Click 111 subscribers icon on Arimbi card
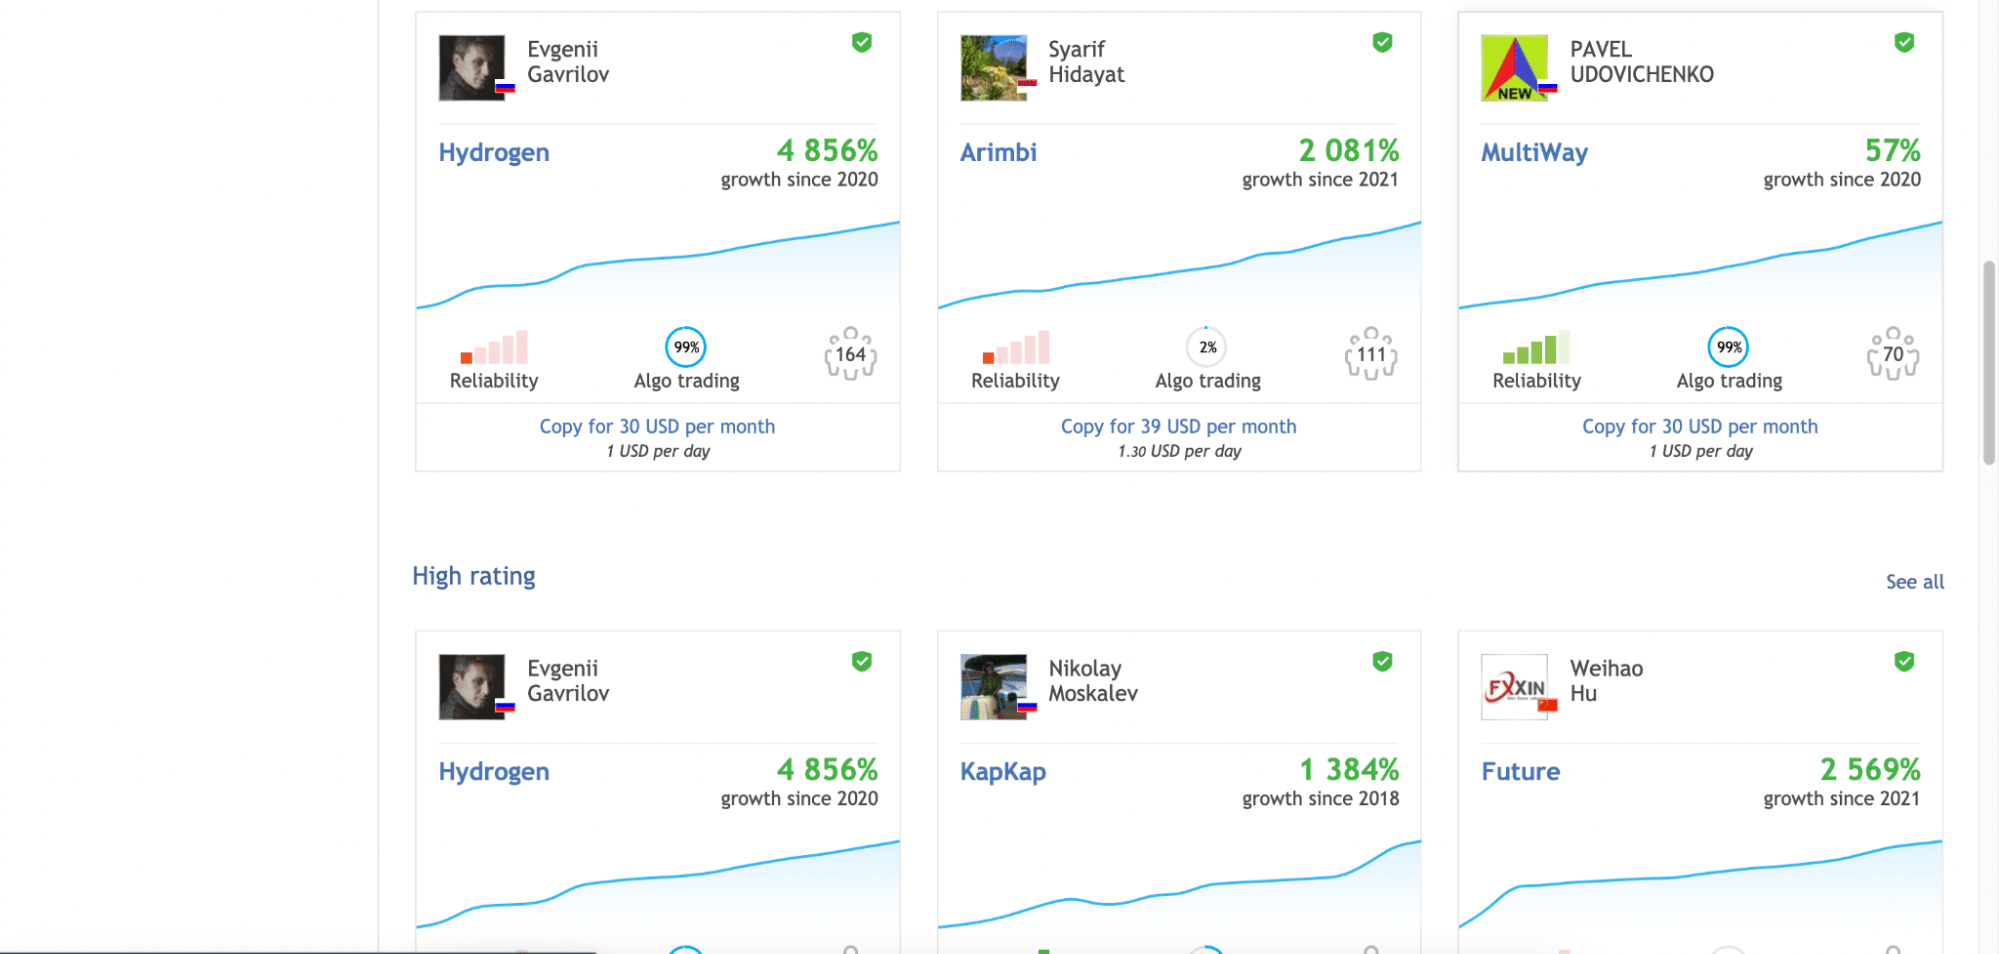The width and height of the screenshot is (1999, 954). pos(1371,353)
